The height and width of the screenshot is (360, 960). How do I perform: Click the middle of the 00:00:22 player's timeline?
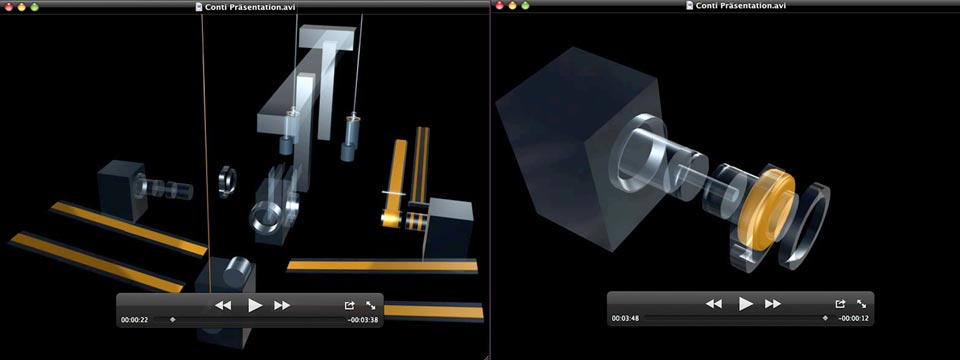[247, 319]
